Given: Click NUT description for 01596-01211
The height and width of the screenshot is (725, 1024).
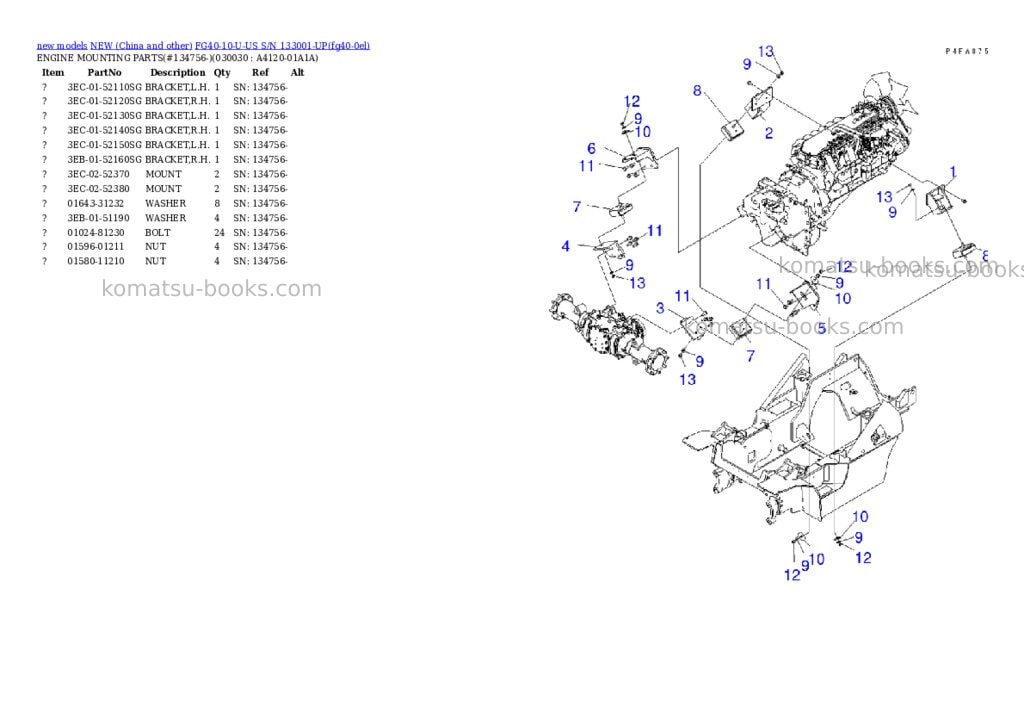Looking at the screenshot, I should (155, 247).
